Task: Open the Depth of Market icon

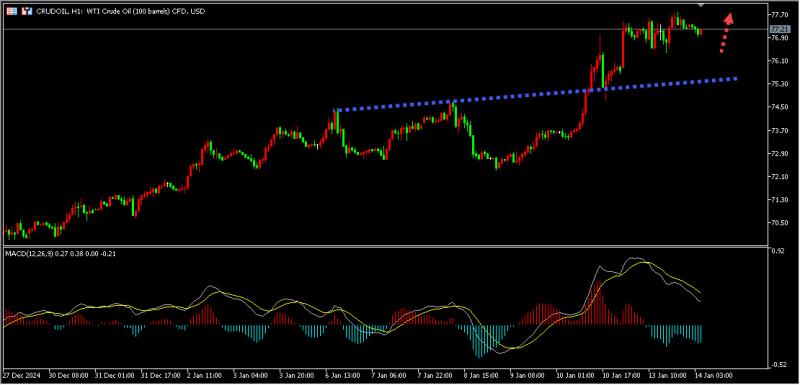Action: tap(11, 11)
